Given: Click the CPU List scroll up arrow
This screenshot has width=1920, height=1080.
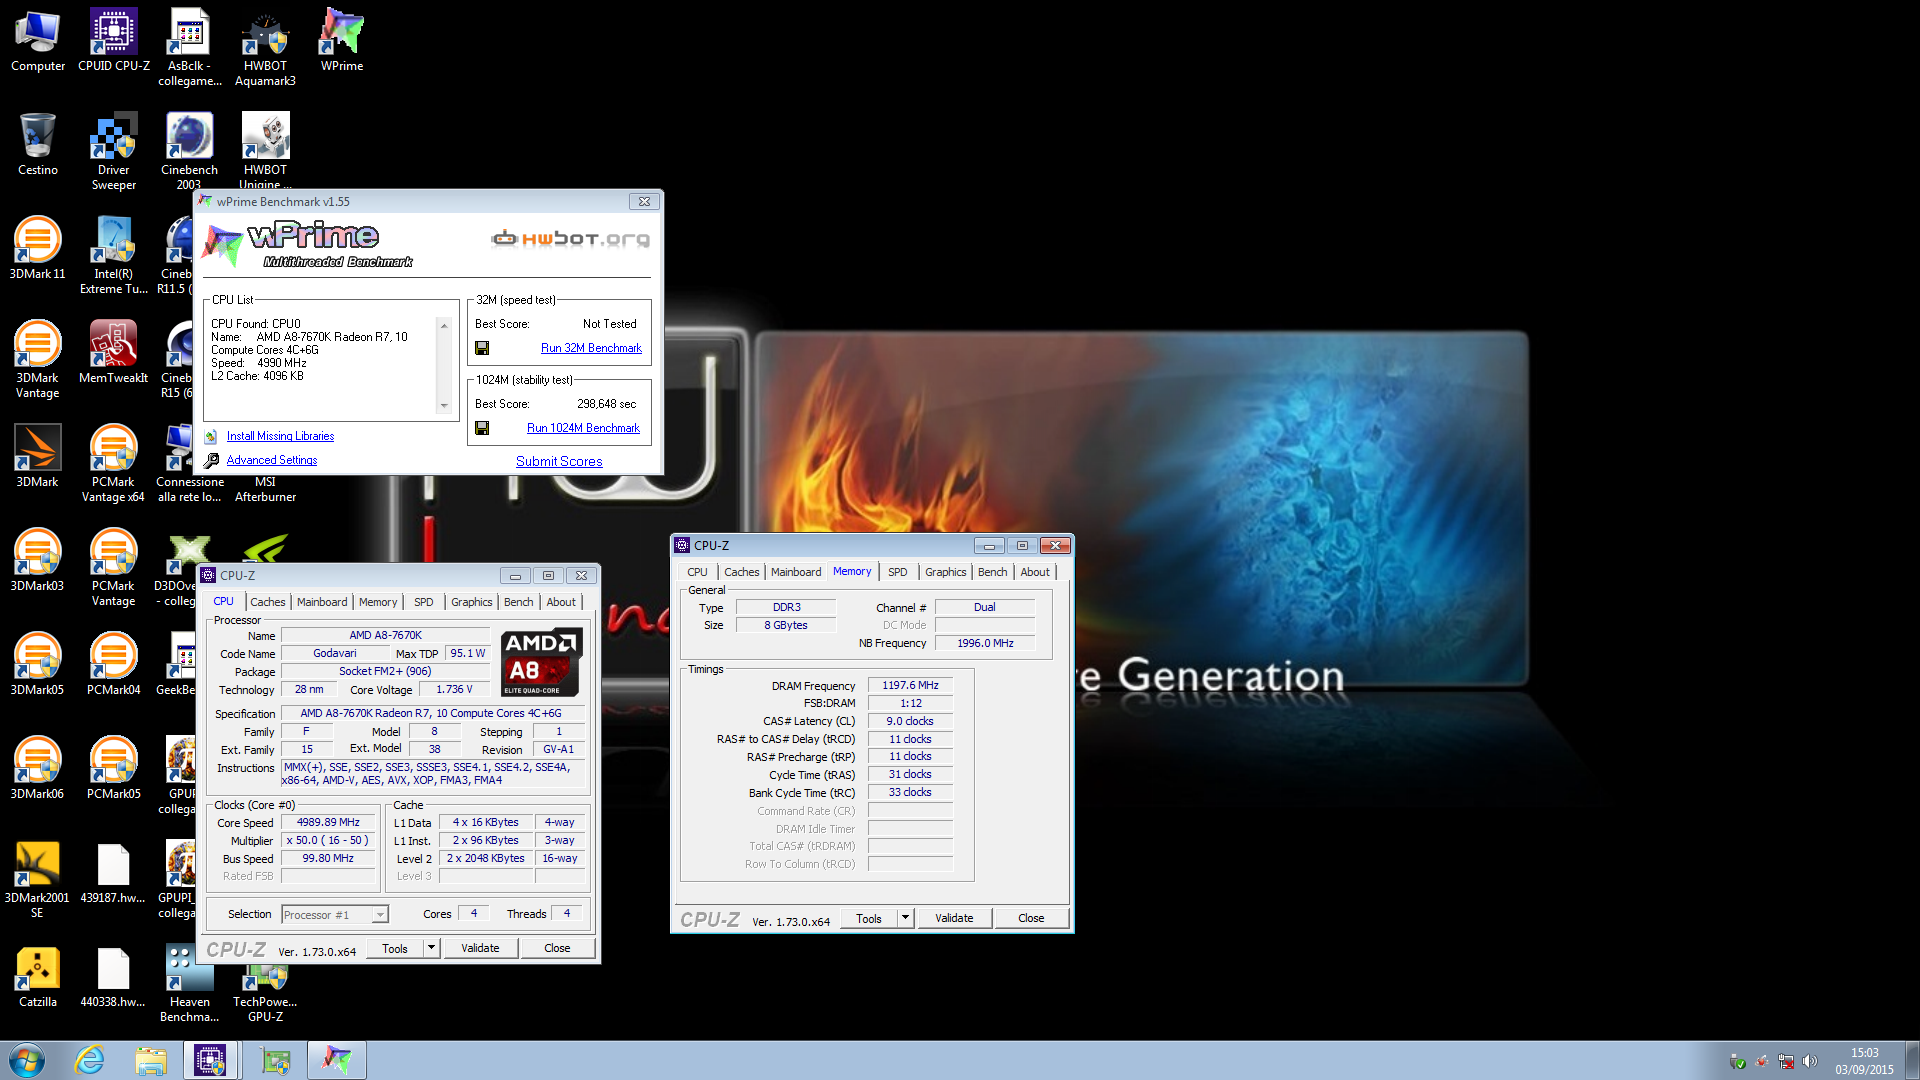Looking at the screenshot, I should tap(444, 326).
